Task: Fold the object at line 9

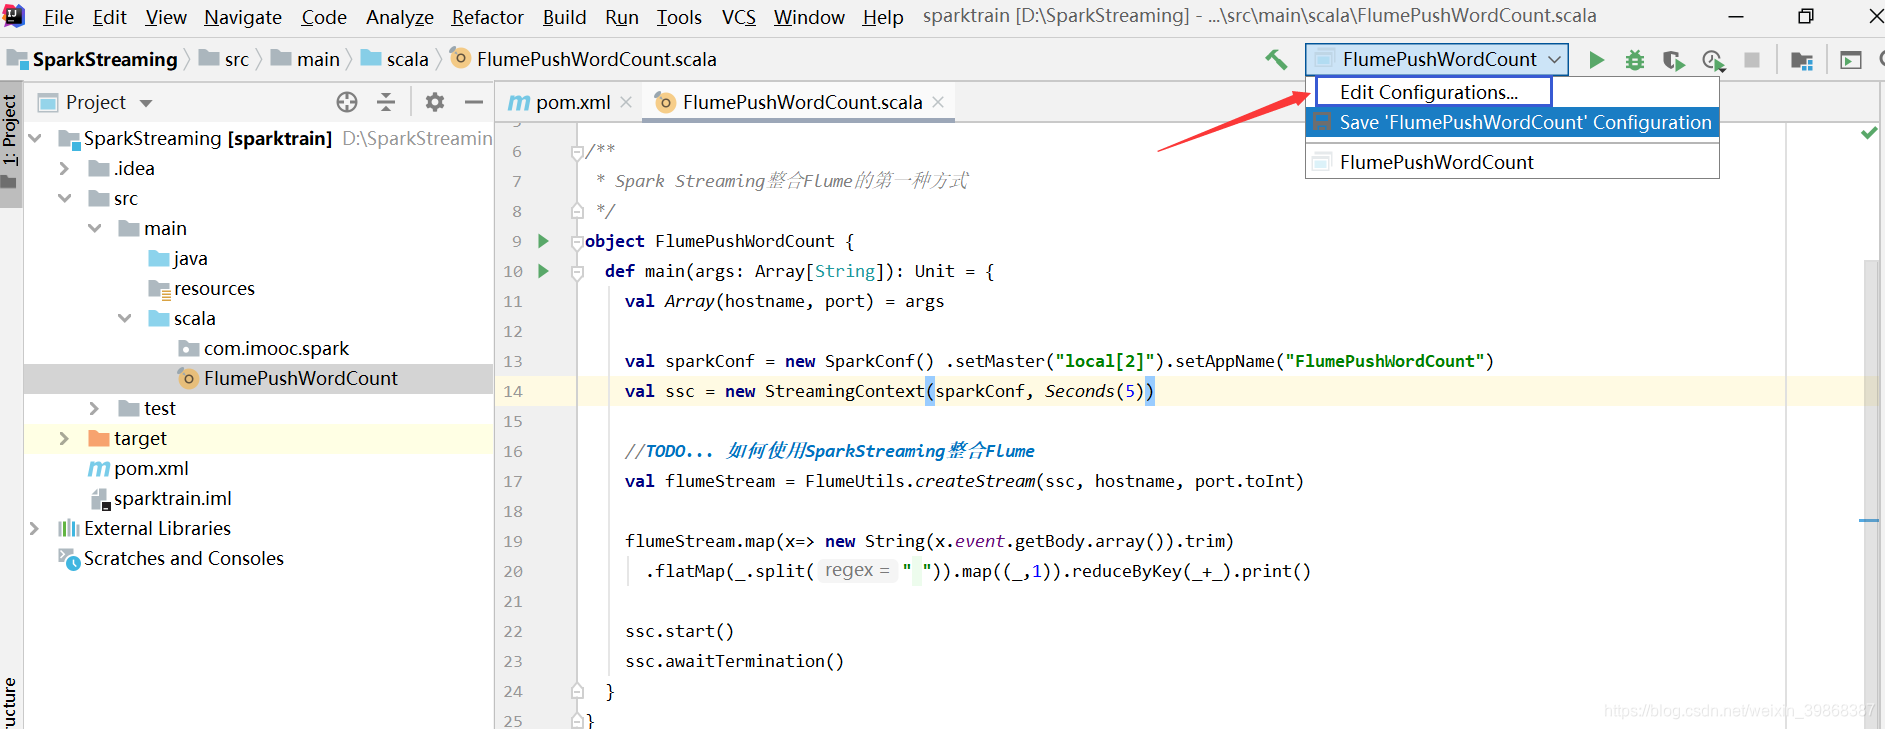Action: coord(577,242)
